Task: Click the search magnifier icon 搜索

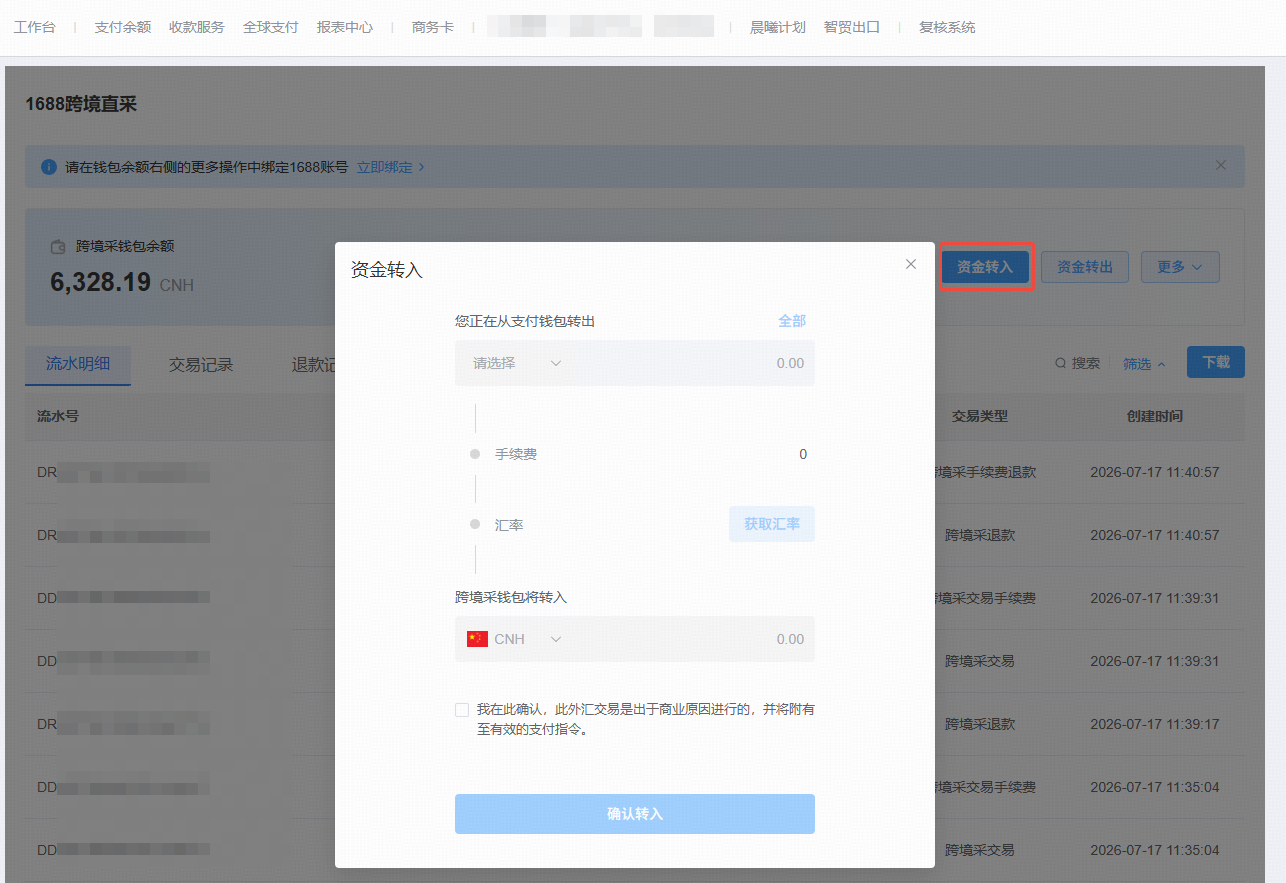Action: tap(1060, 363)
